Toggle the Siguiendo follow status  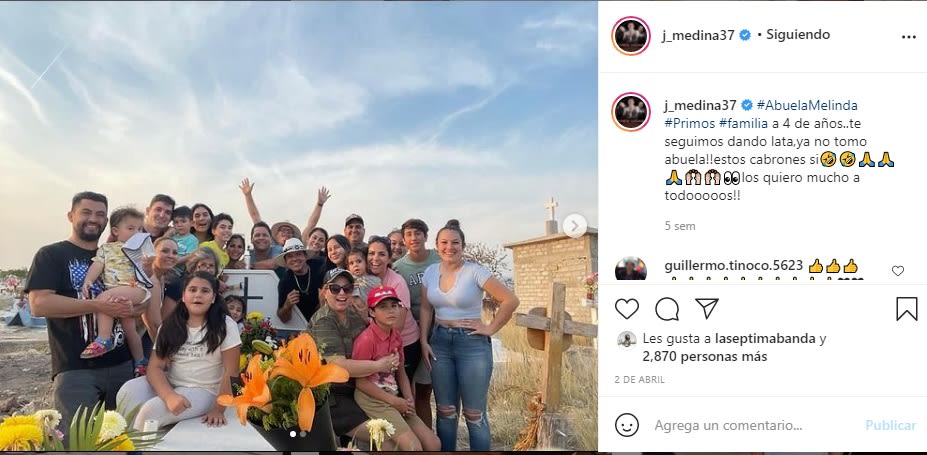(798, 35)
